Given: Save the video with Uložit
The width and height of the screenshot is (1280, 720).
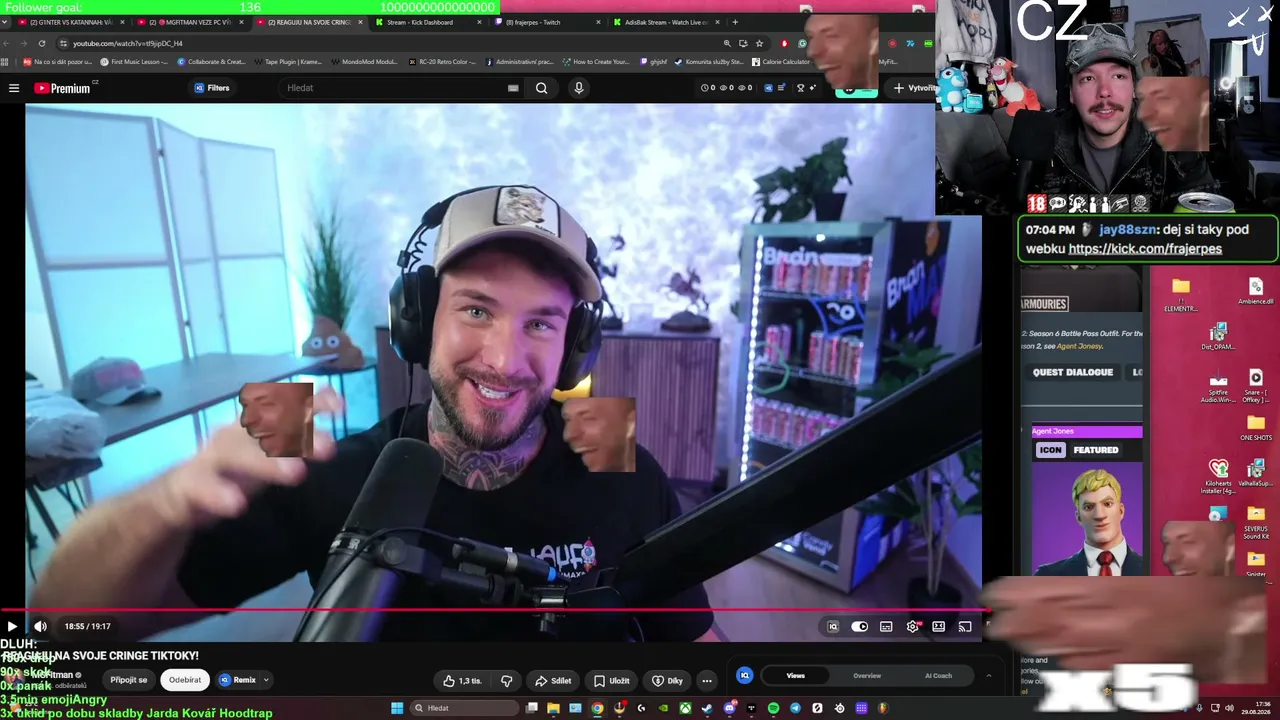Looking at the screenshot, I should tap(611, 681).
